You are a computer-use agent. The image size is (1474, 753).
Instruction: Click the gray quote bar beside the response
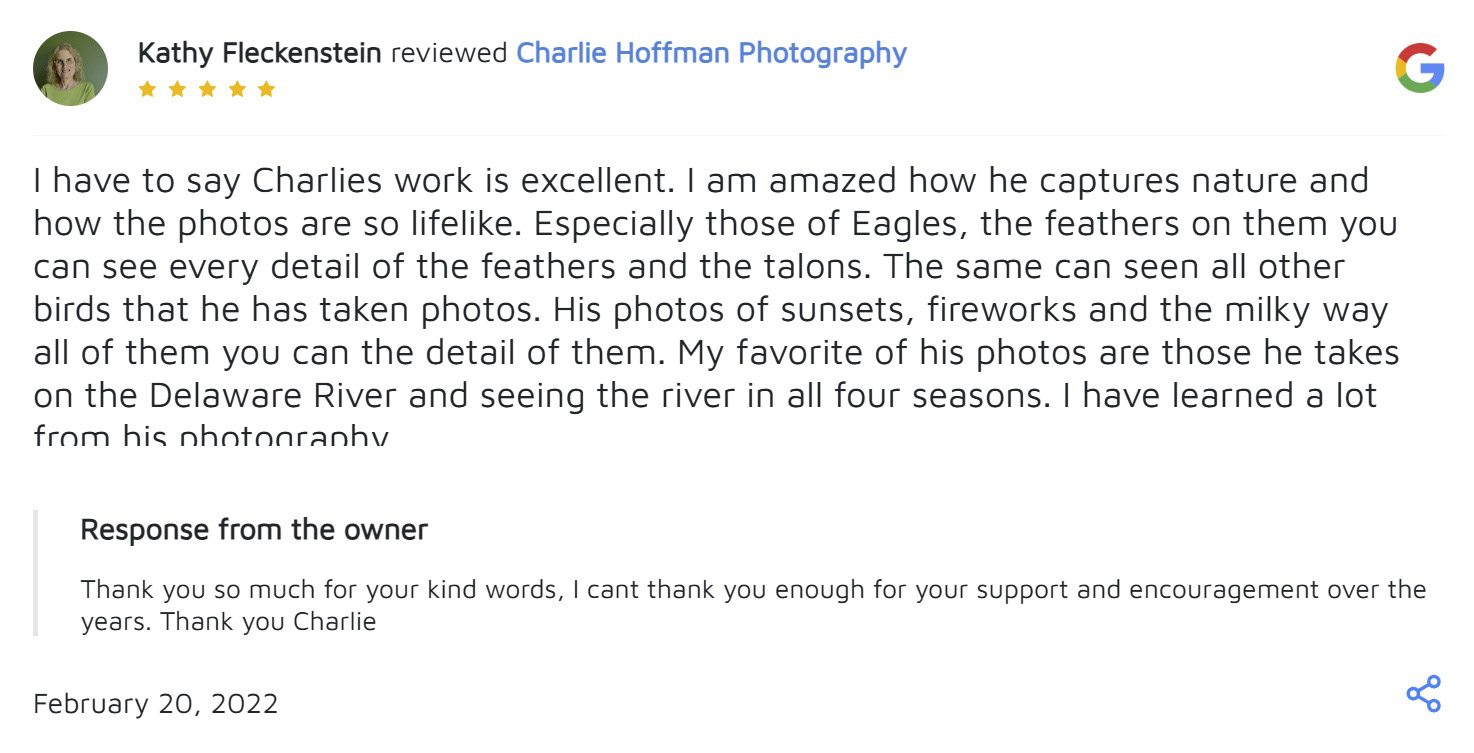(36, 572)
